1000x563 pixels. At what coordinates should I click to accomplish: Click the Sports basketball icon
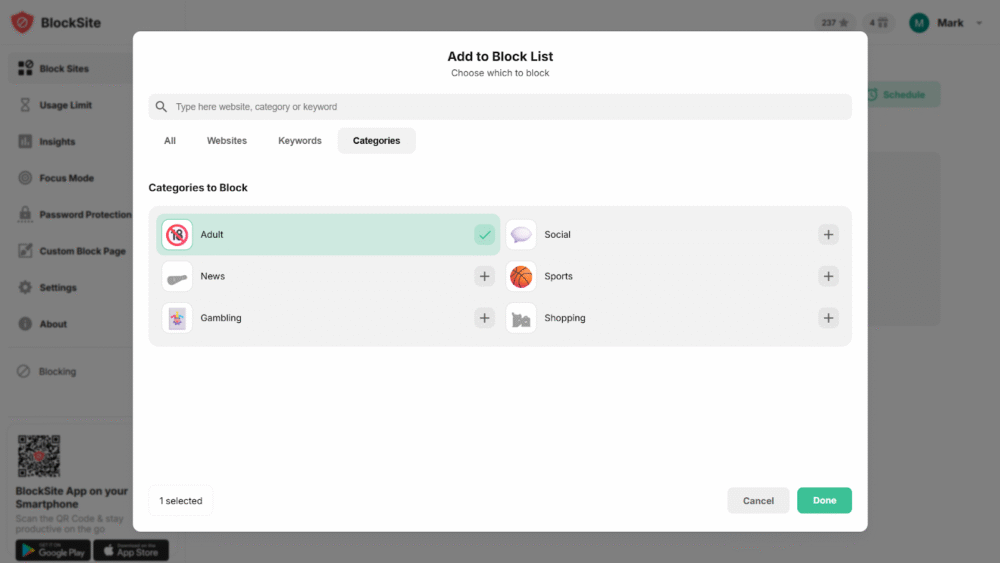click(521, 277)
